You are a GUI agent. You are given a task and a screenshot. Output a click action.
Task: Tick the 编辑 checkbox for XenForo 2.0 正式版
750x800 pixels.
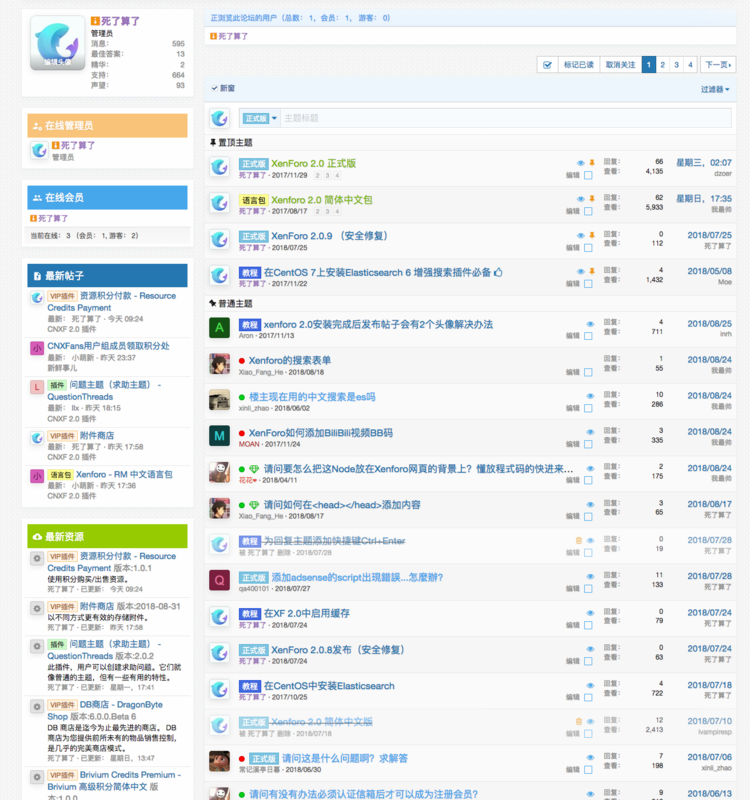[588, 175]
